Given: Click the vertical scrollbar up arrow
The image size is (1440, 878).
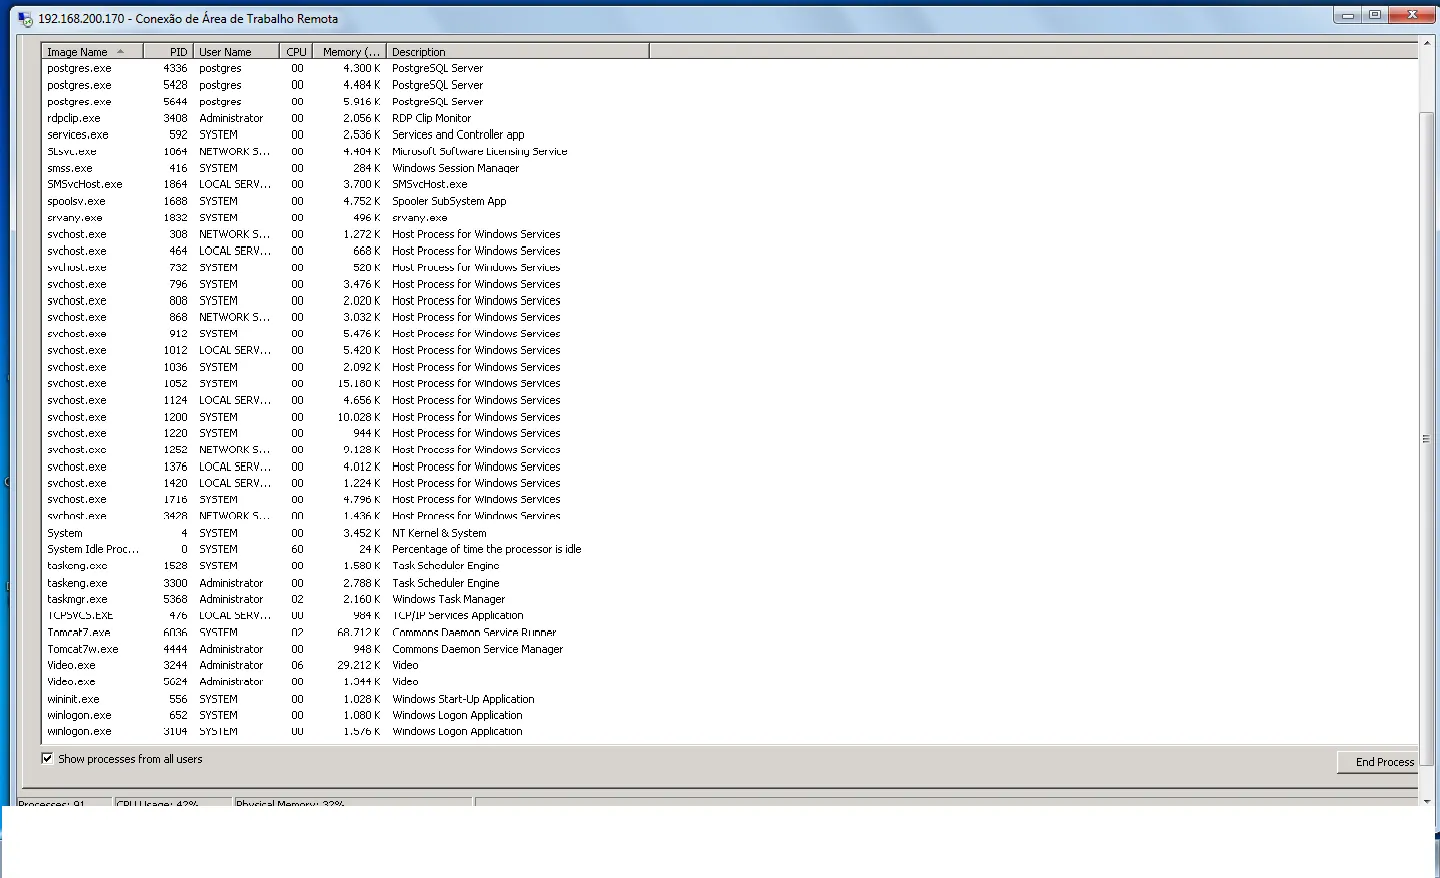Looking at the screenshot, I should coord(1427,44).
